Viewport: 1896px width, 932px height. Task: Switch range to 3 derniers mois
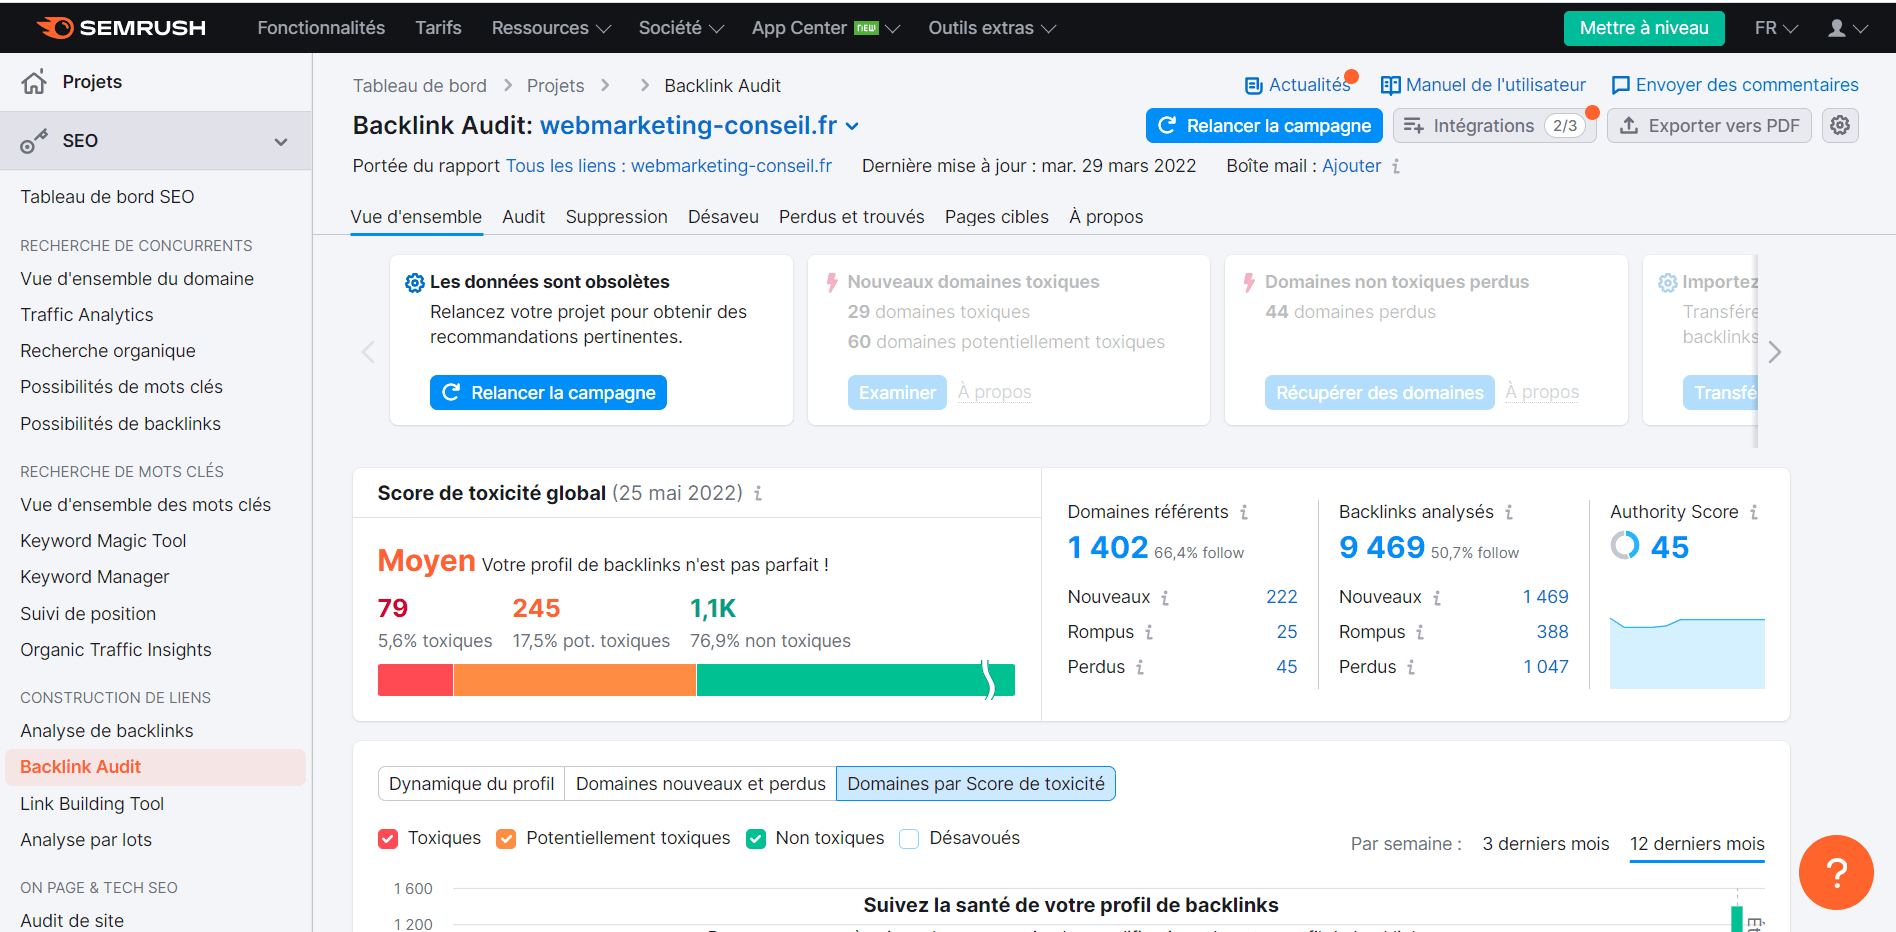(x=1545, y=844)
